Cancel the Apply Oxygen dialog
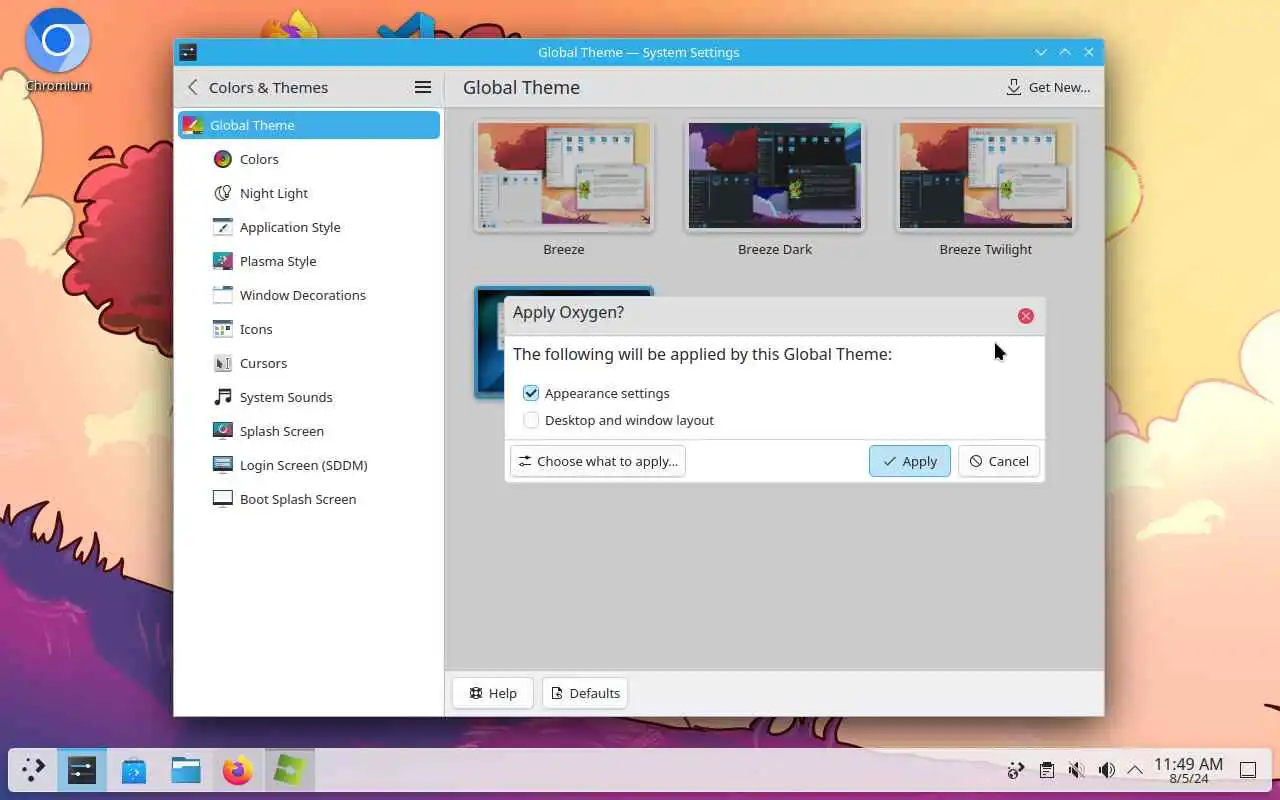 (x=999, y=461)
